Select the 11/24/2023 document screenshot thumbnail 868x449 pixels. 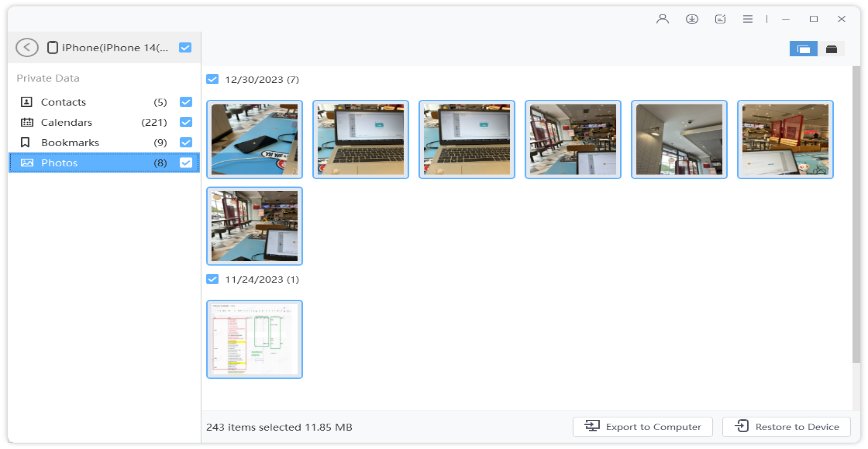pos(254,339)
